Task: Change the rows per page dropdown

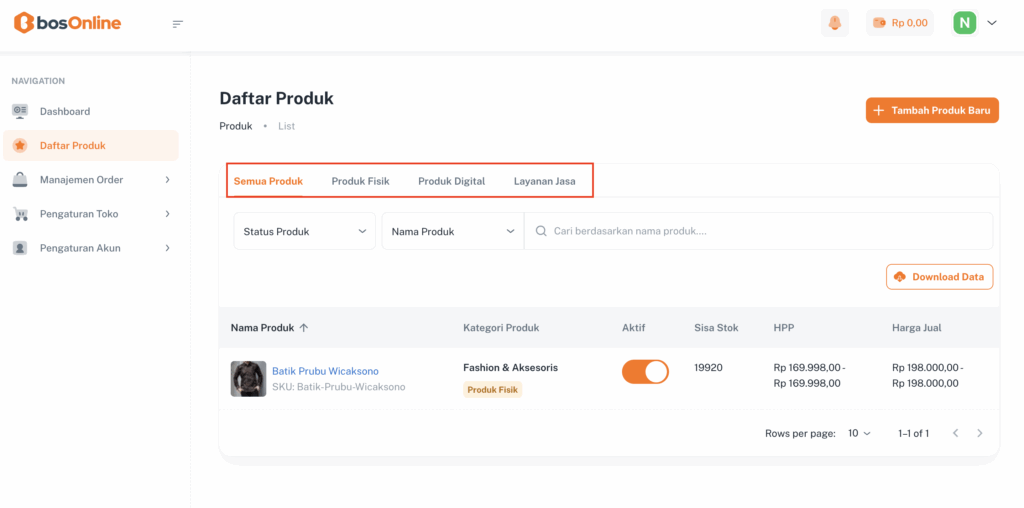Action: pos(859,433)
